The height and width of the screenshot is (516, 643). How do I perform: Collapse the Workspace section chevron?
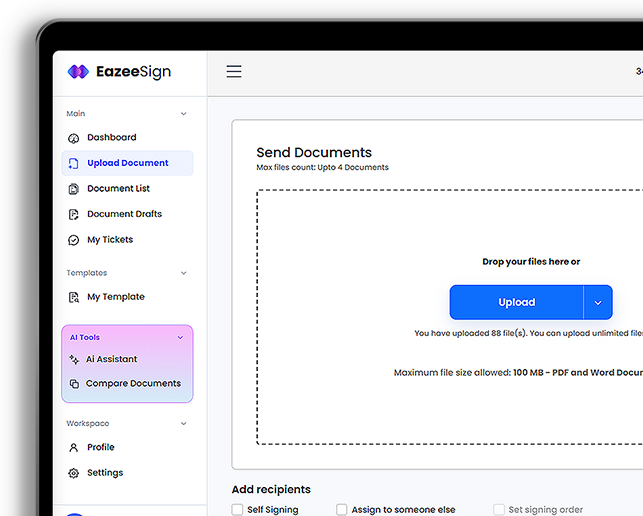[x=184, y=423]
